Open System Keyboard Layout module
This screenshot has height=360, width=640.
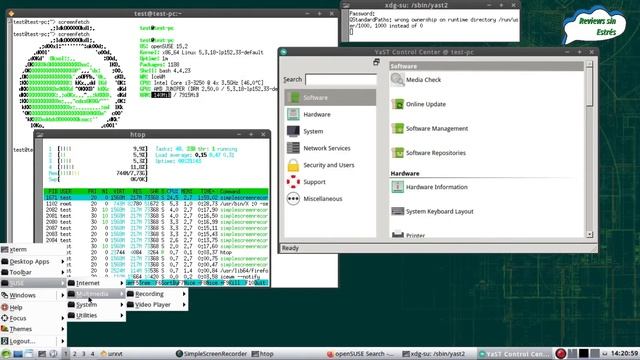coord(433,211)
